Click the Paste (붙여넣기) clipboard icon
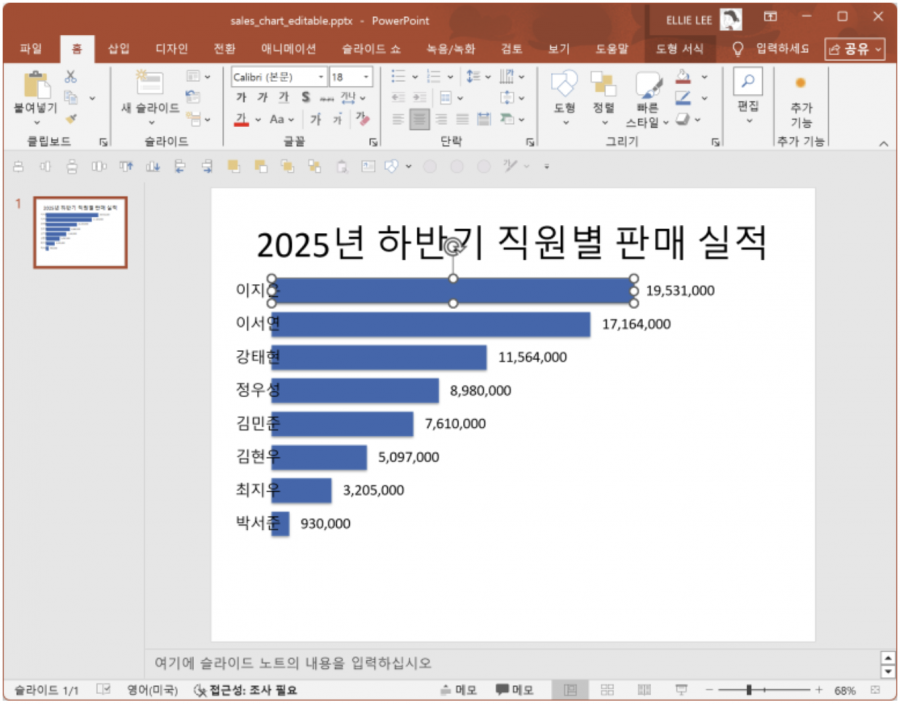Viewport: 900px width, 704px height. coord(36,84)
